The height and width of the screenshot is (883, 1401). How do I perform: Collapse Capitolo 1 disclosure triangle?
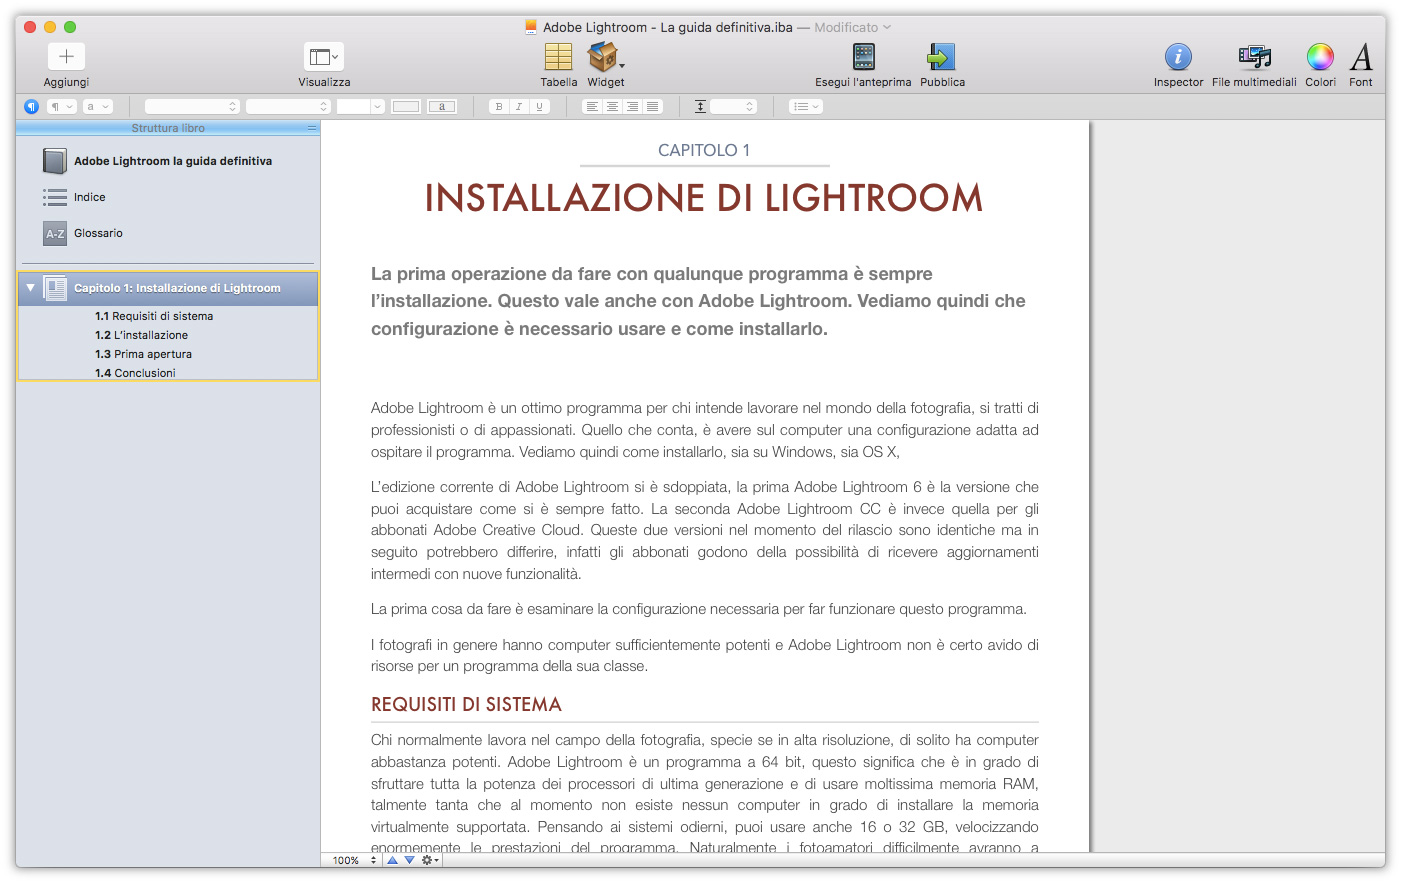(30, 288)
